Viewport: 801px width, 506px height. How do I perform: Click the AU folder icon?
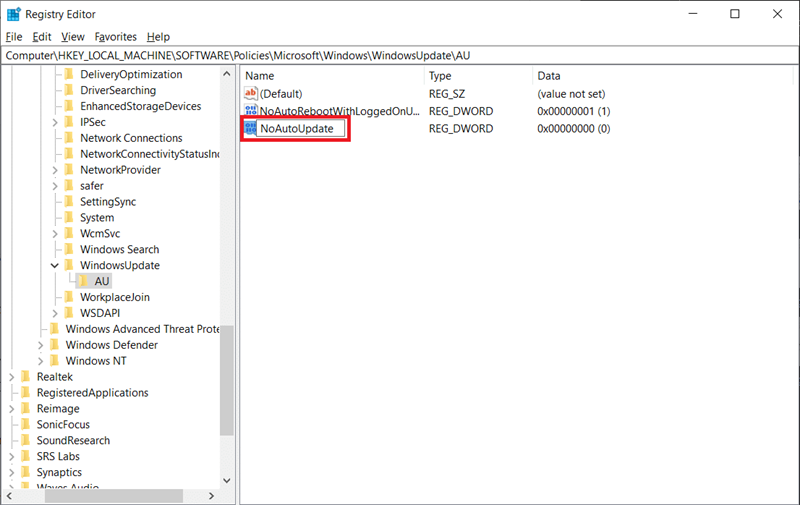83,281
